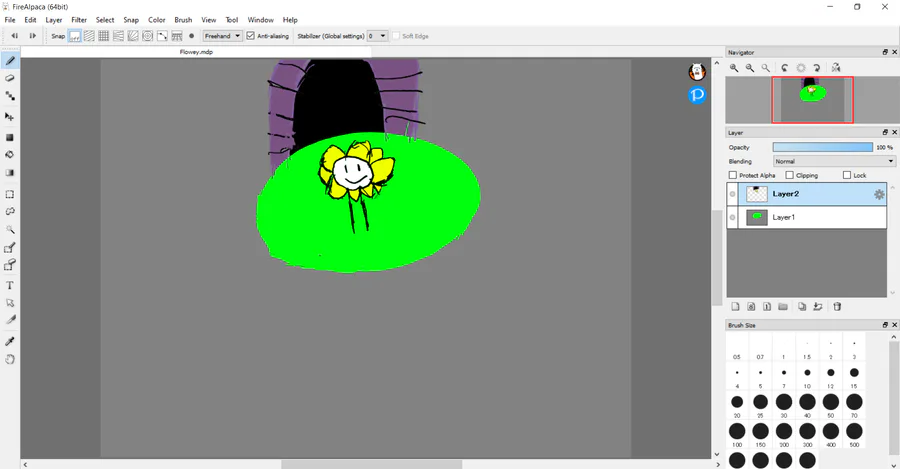Turn on the parallel line snap icon

point(89,36)
